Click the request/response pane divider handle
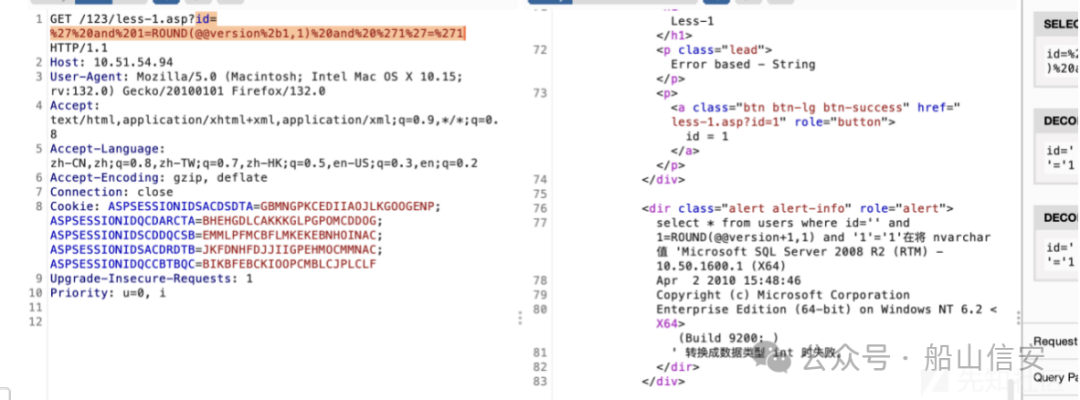 pyautogui.click(x=520, y=317)
